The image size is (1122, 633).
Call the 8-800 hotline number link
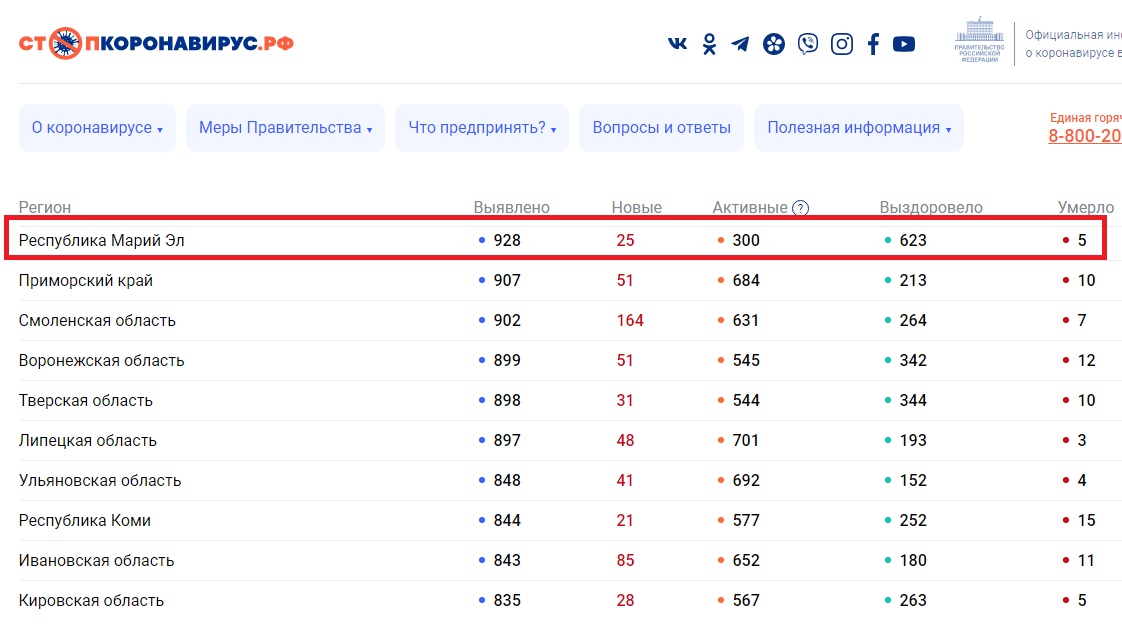1084,136
